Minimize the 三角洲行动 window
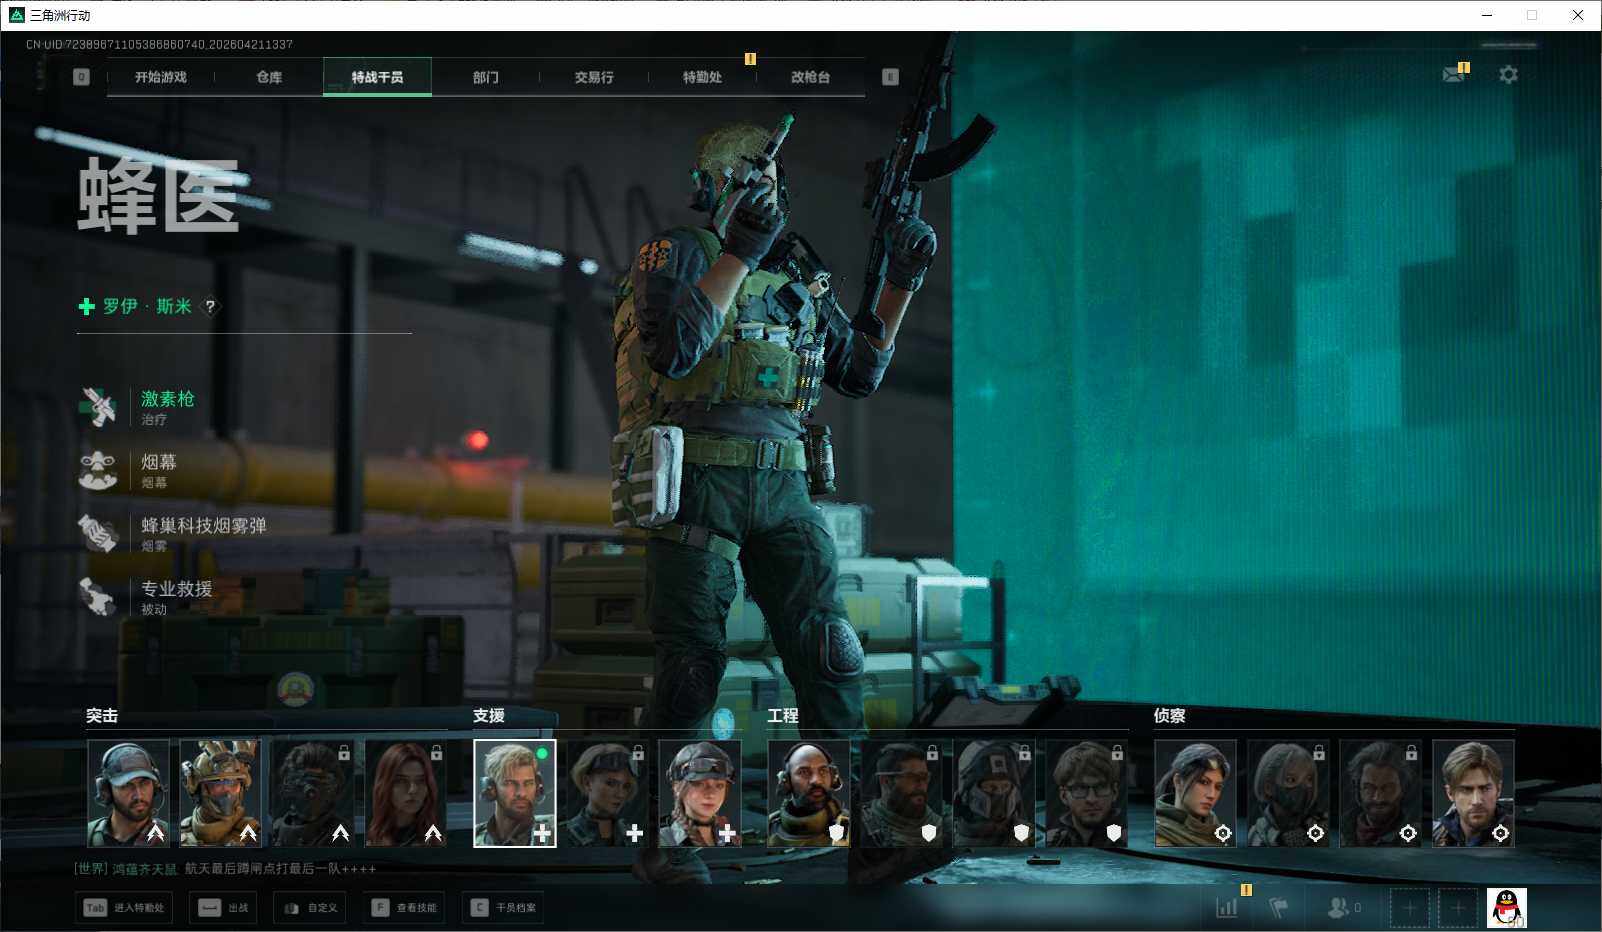The width and height of the screenshot is (1602, 932). coord(1487,15)
